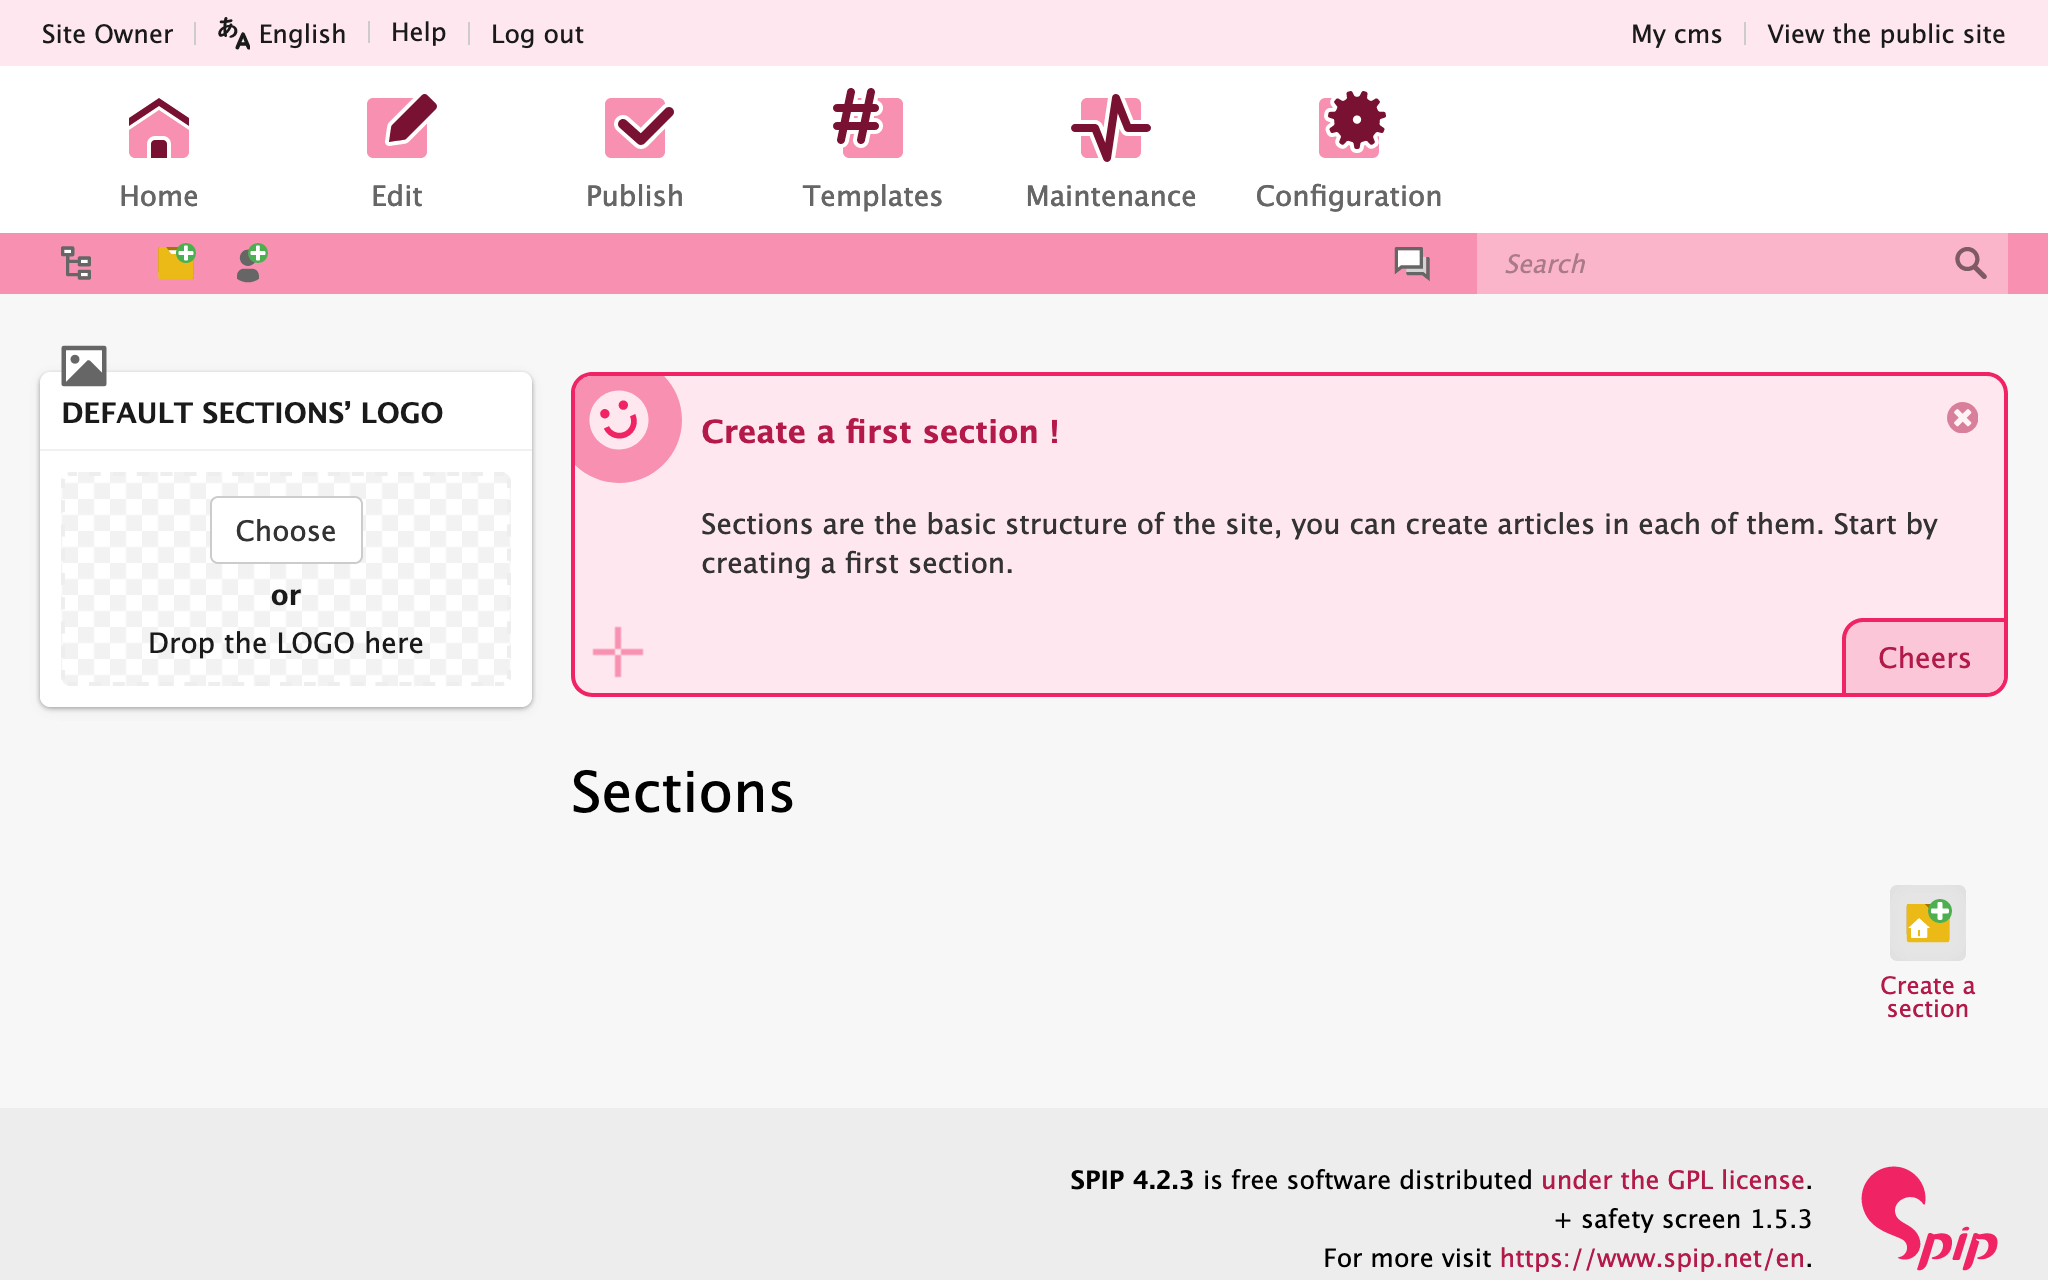The height and width of the screenshot is (1280, 2048).
Task: Open the forum messages icon
Action: pyautogui.click(x=1411, y=263)
